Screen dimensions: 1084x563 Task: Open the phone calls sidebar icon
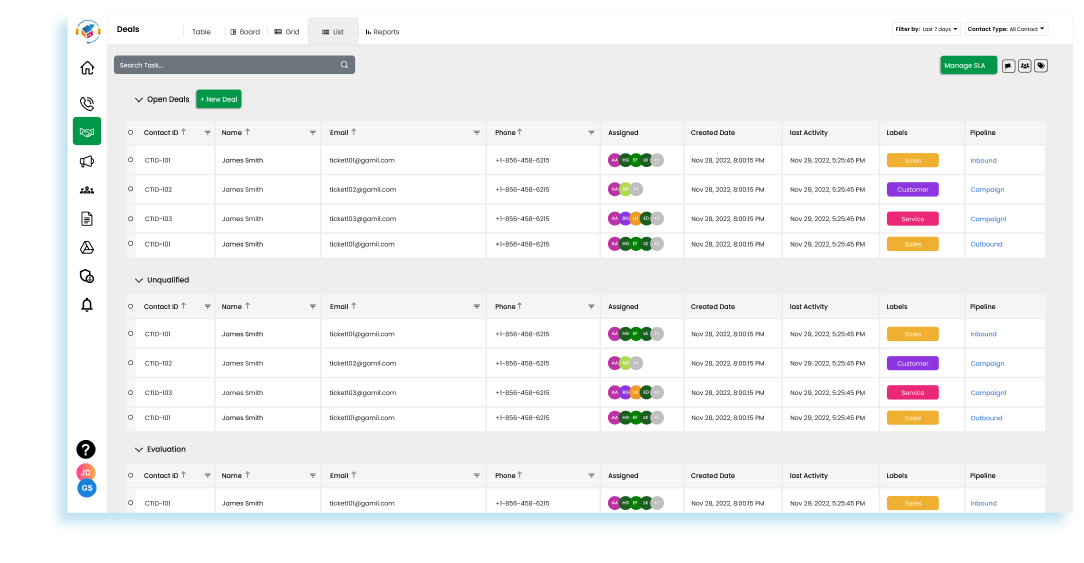(87, 103)
